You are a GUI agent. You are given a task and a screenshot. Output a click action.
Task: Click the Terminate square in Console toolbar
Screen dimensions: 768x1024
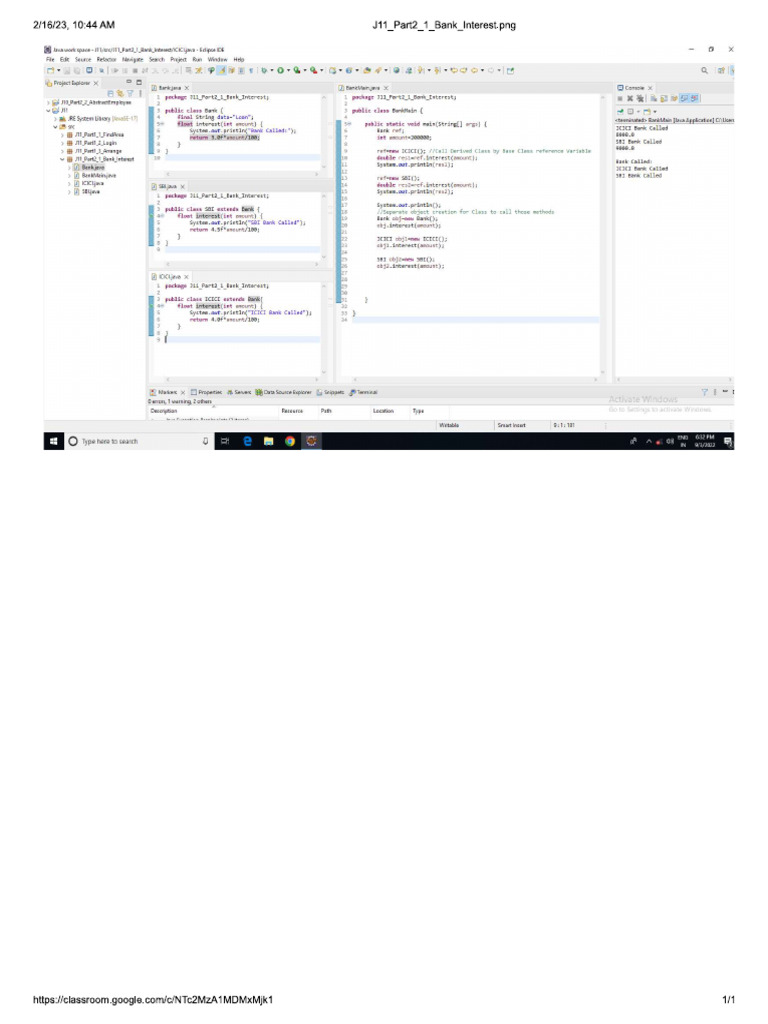coord(620,99)
